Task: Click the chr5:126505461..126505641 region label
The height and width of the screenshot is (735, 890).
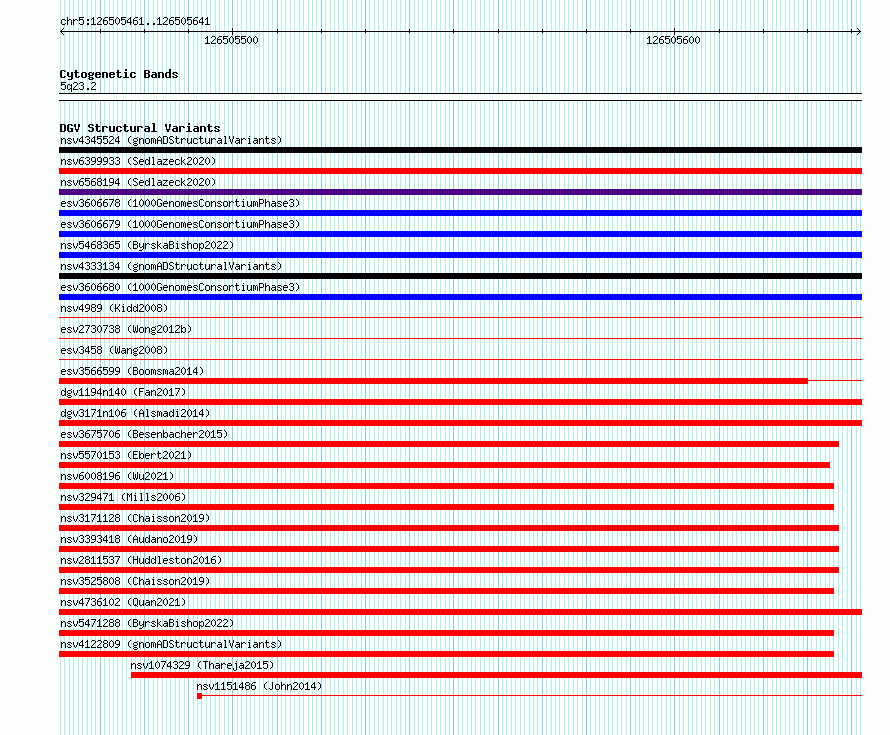Action: pos(135,21)
